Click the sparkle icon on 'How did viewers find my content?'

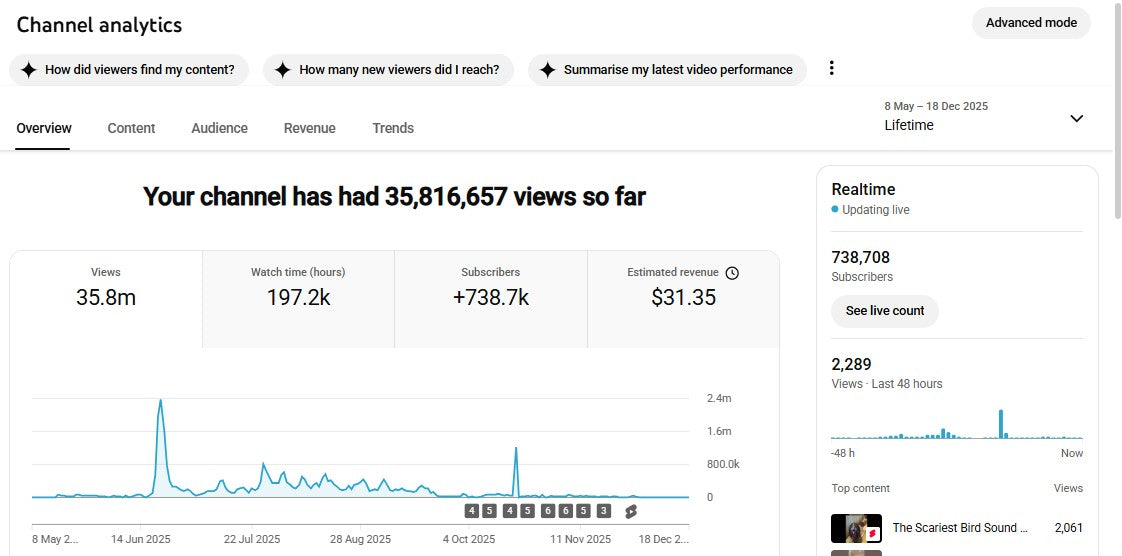(x=29, y=70)
